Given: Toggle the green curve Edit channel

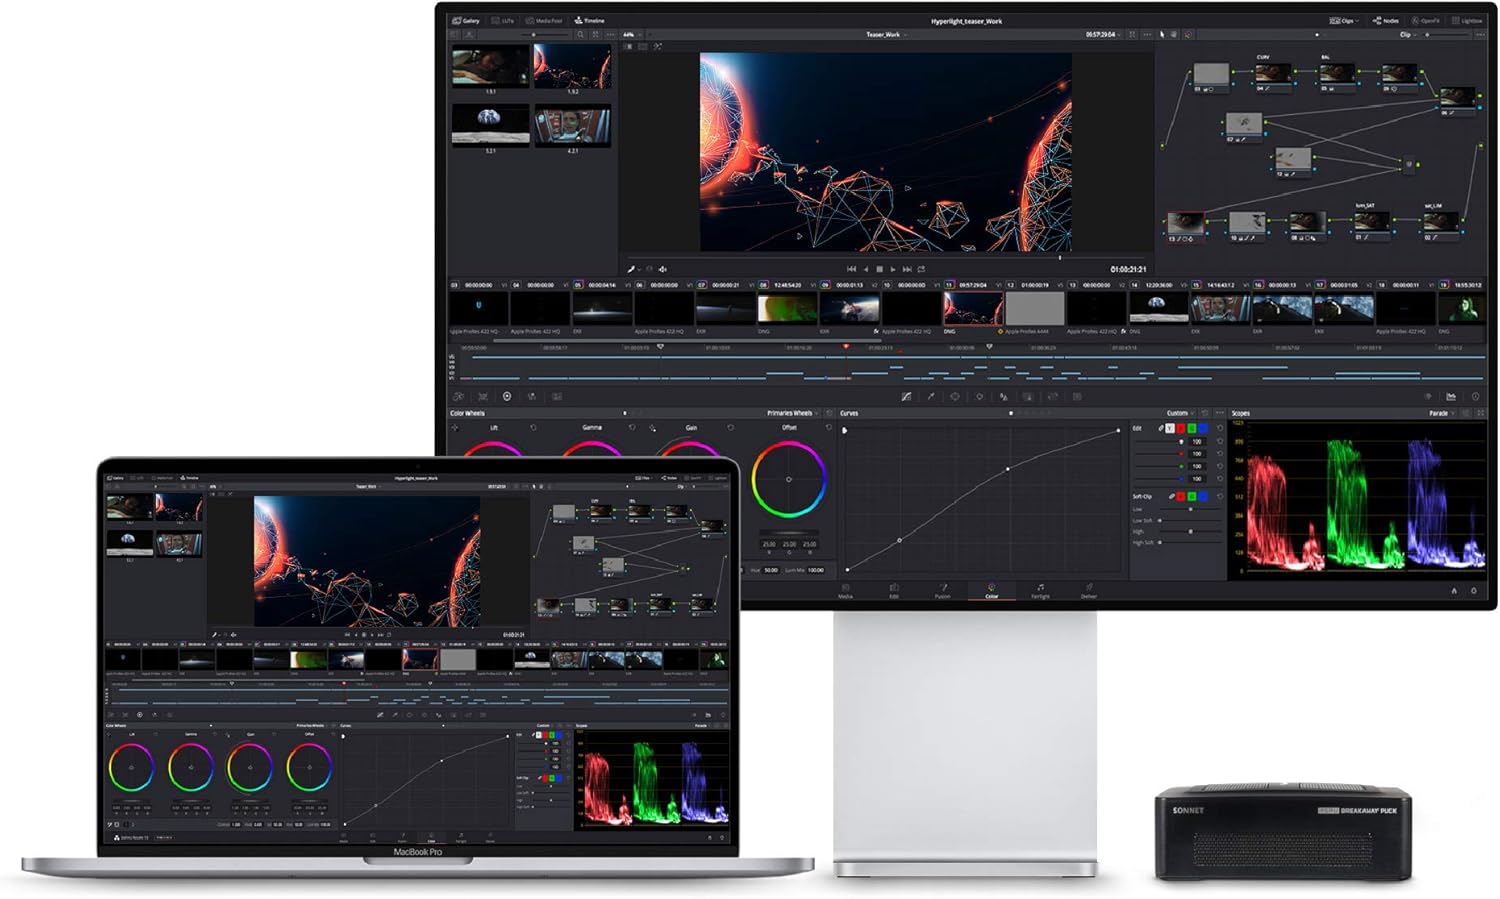Looking at the screenshot, I should (x=1192, y=428).
